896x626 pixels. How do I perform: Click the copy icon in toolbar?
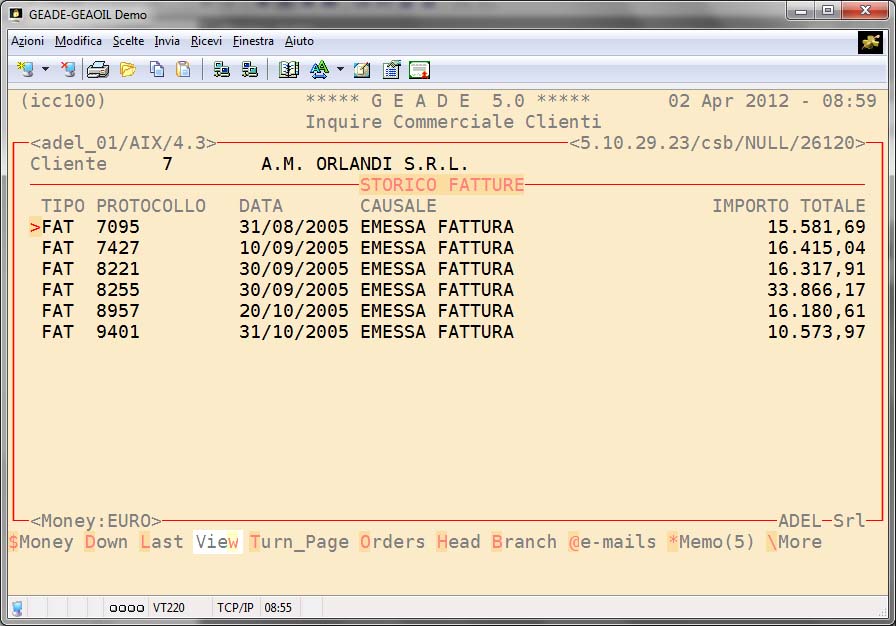(x=157, y=69)
